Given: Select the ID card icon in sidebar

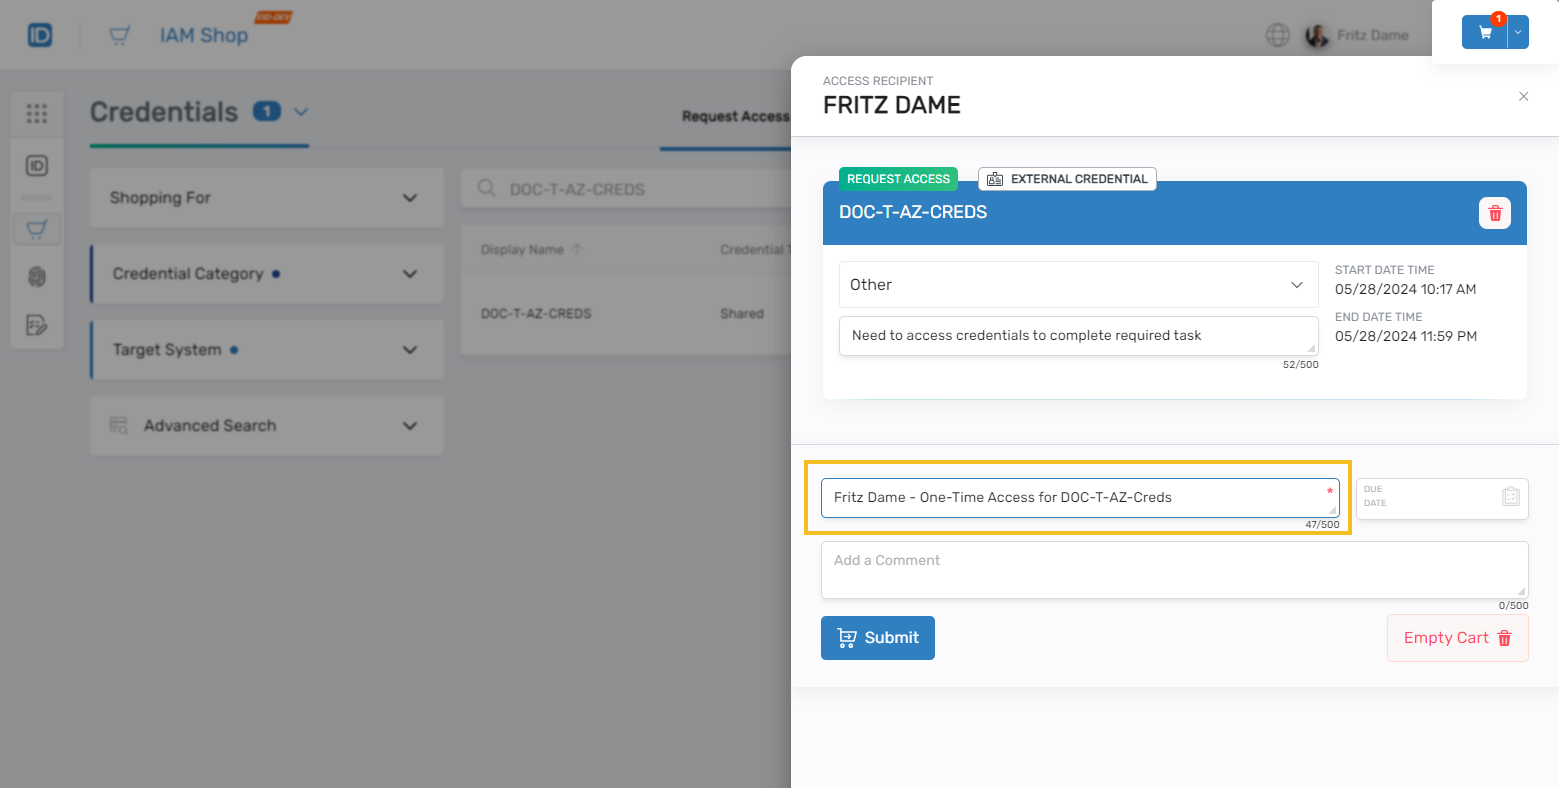Looking at the screenshot, I should coord(37,166).
